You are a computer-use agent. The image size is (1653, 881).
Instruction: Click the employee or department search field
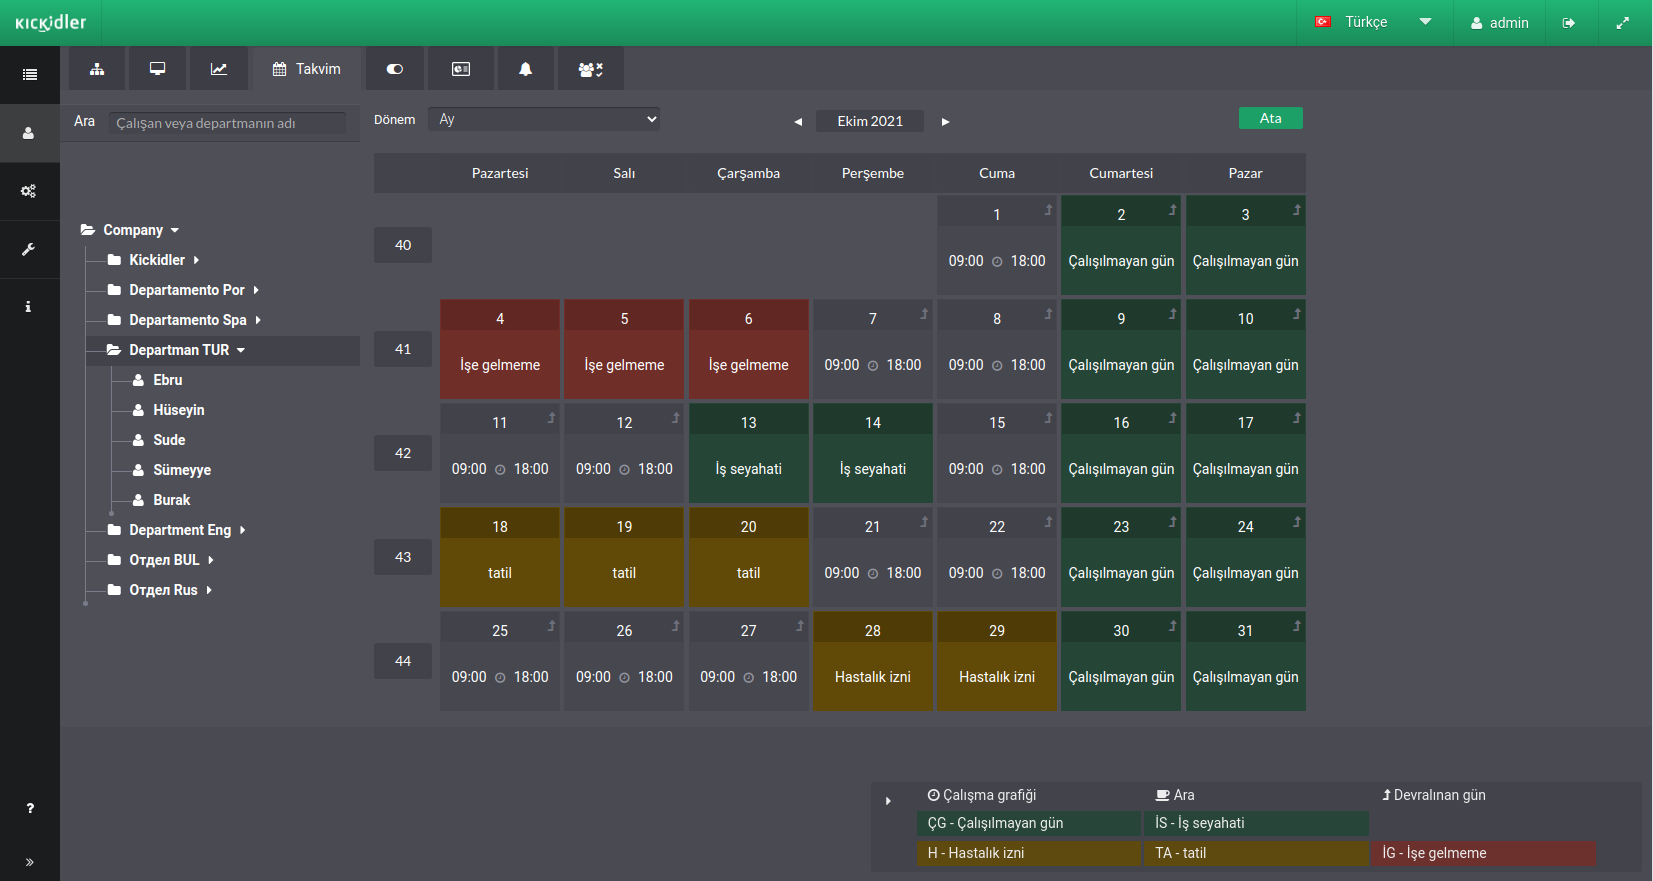pyautogui.click(x=228, y=123)
